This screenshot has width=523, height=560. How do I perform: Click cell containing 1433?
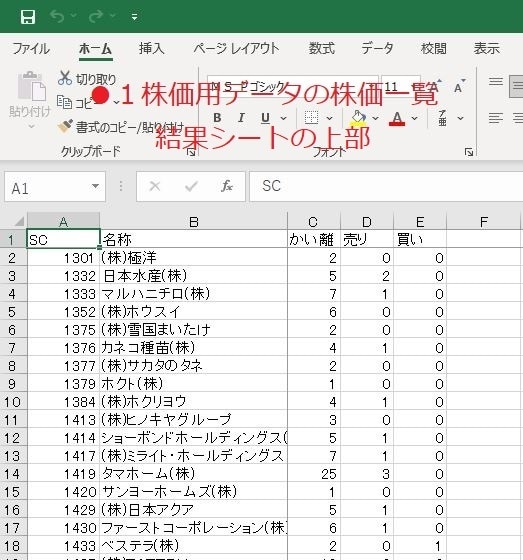(63, 546)
